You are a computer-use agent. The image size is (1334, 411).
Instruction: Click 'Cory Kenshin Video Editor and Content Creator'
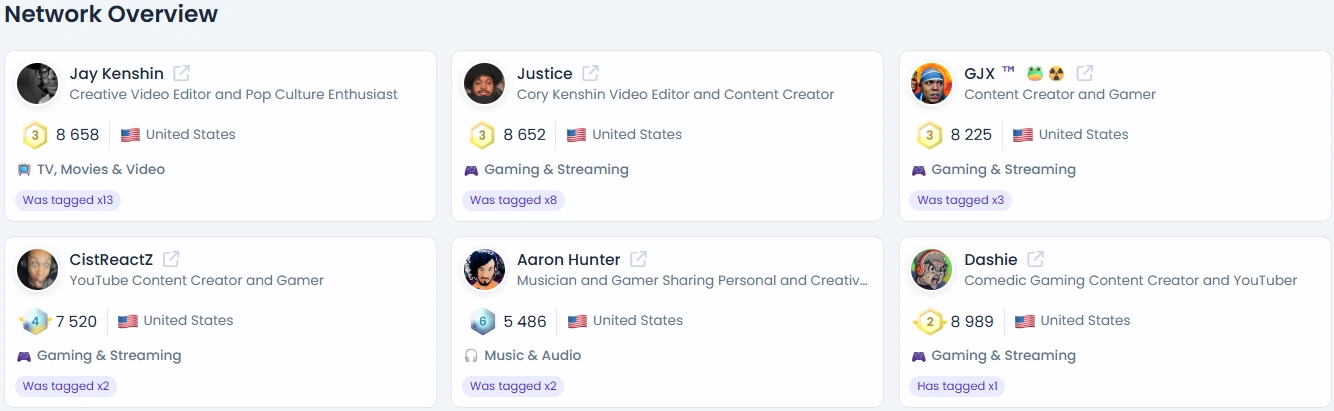675,95
